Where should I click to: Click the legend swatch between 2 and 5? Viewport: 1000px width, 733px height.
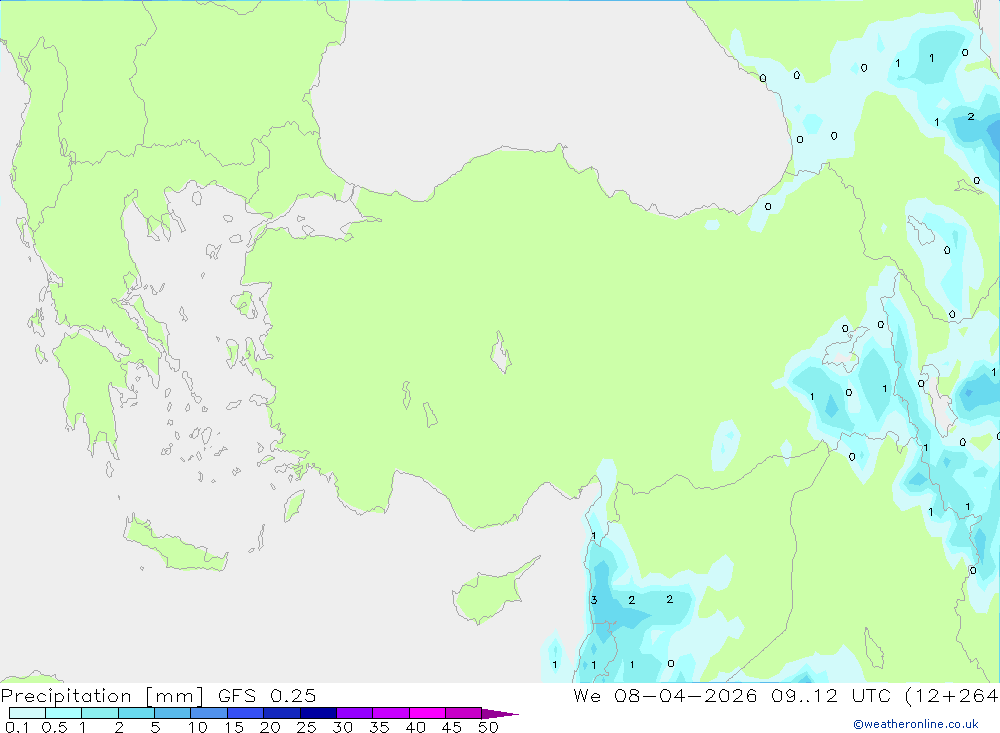click(136, 713)
